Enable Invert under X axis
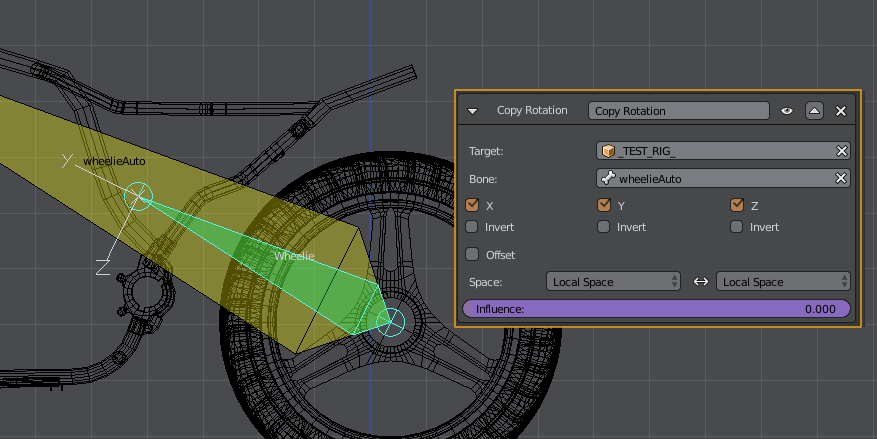This screenshot has width=877, height=439. click(472, 226)
